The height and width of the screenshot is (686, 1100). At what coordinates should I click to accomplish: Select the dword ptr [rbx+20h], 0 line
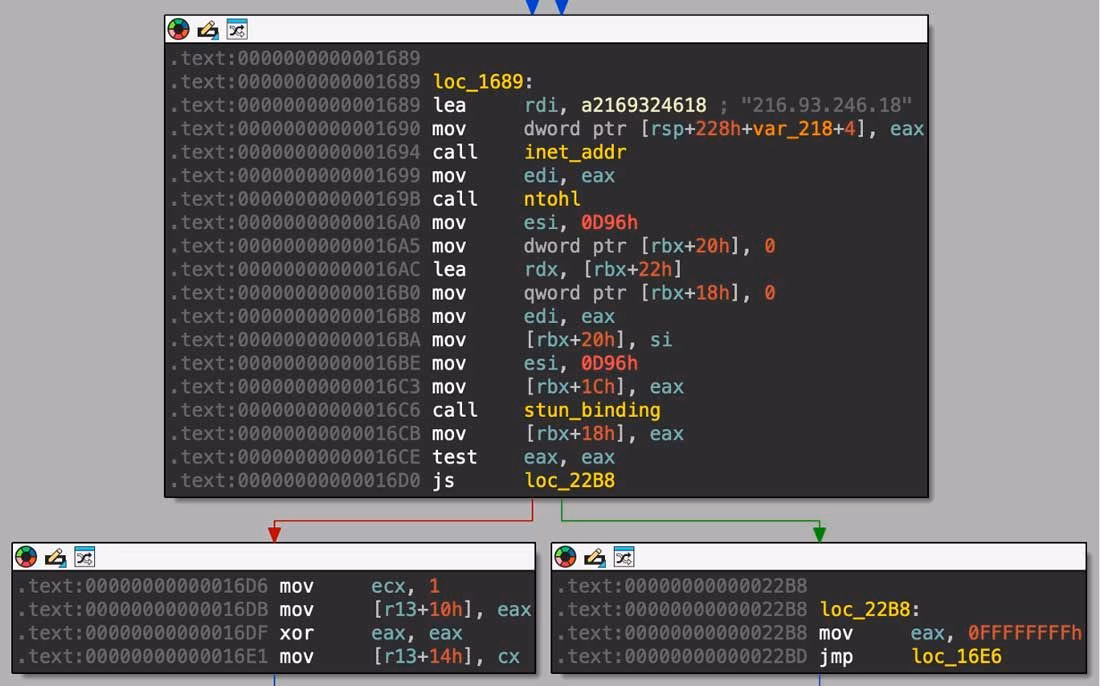[x=603, y=246]
